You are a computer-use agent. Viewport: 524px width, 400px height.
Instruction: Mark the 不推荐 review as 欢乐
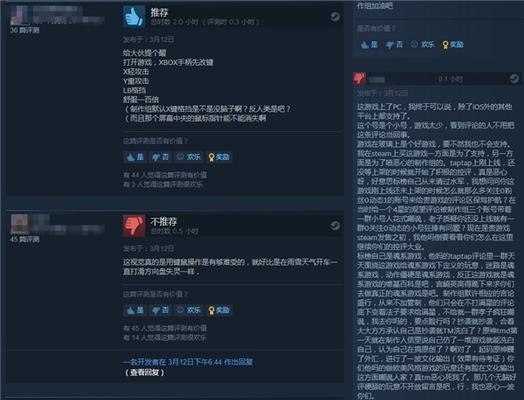(x=189, y=310)
